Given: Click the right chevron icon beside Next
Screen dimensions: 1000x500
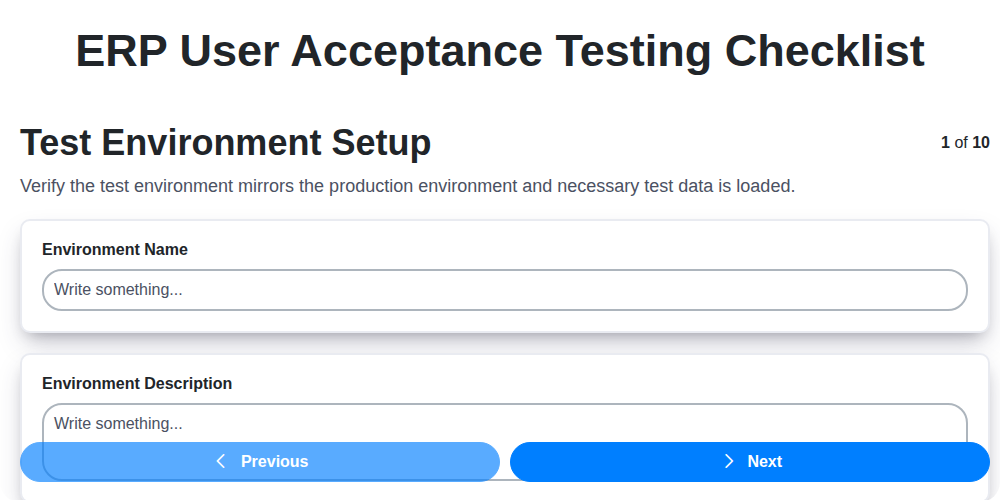Looking at the screenshot, I should coord(729,461).
